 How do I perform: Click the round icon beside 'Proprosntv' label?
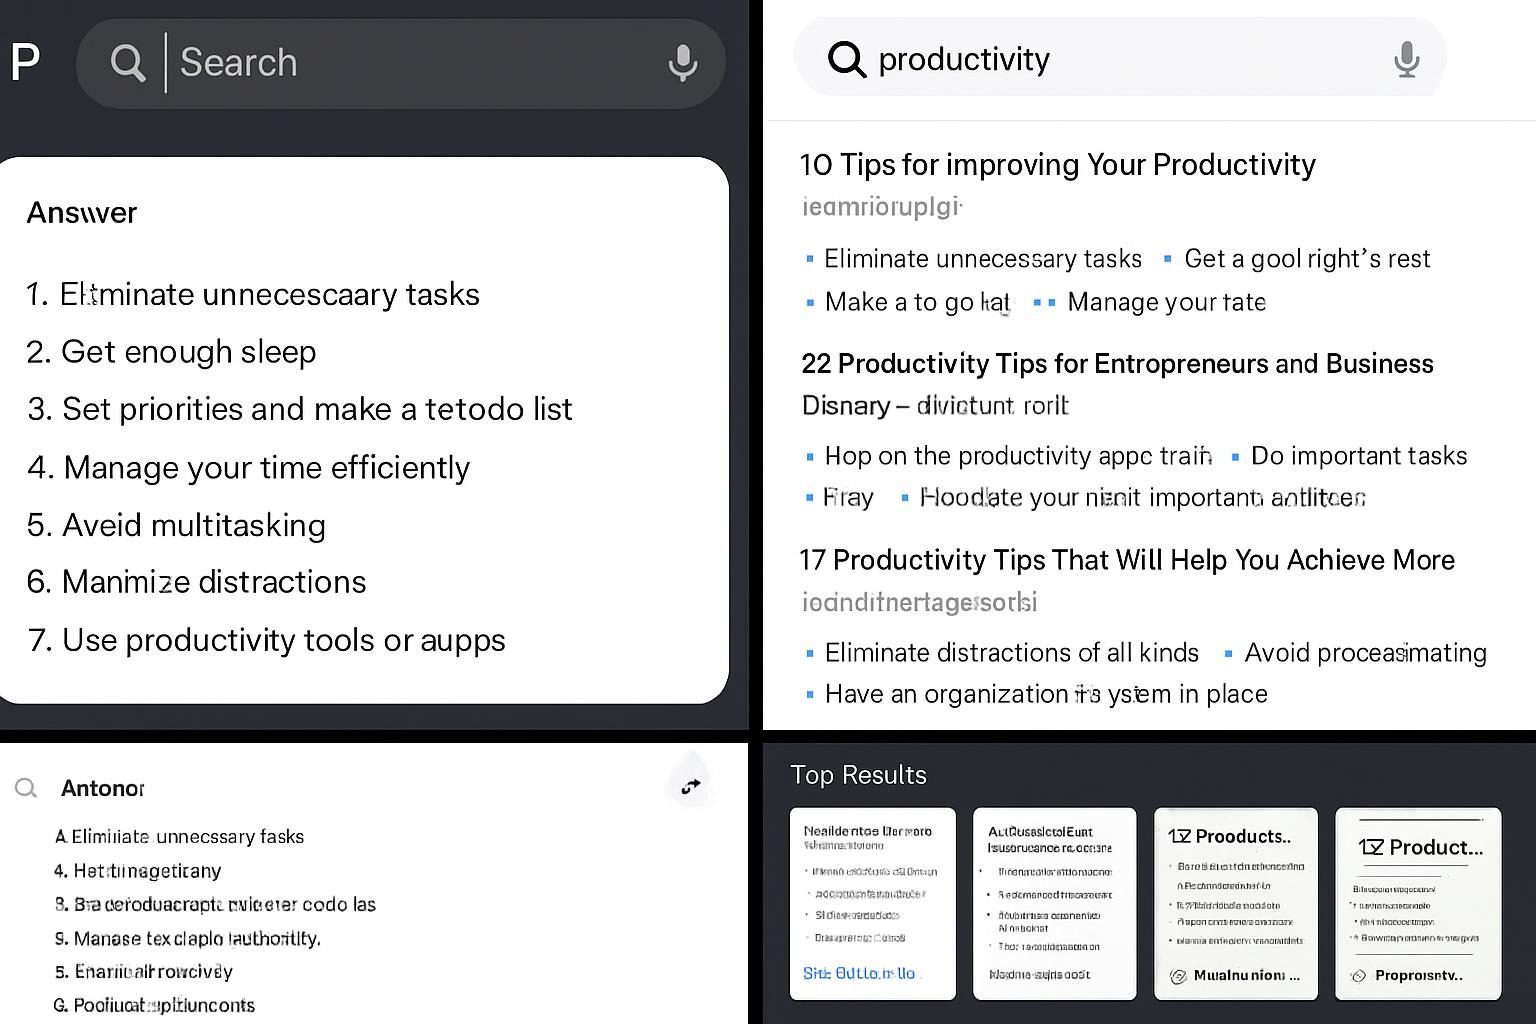click(1358, 976)
